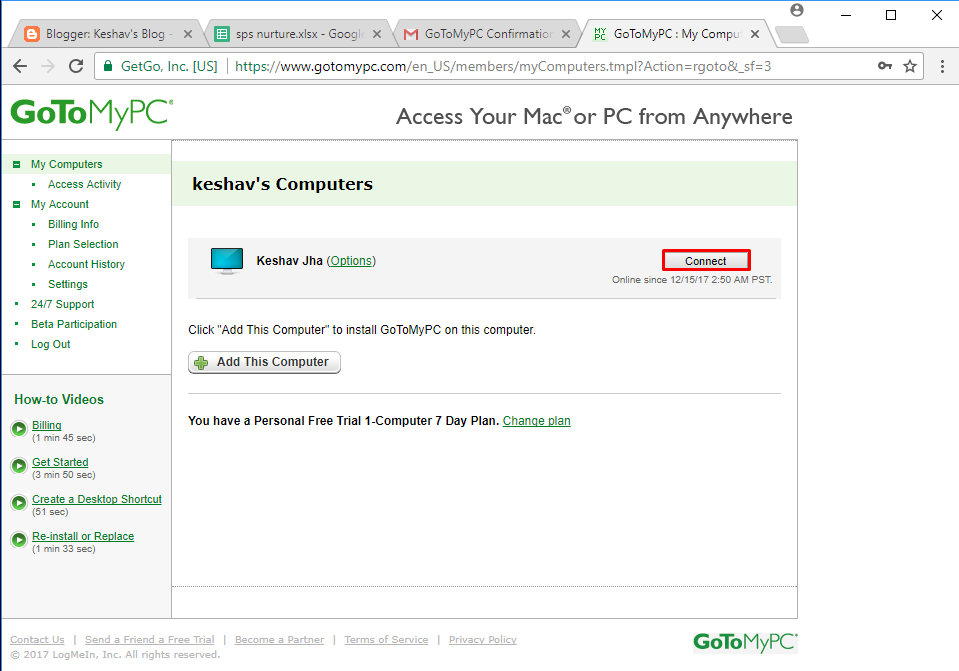Click the computer monitor icon beside Keshav Jha

tap(226, 260)
